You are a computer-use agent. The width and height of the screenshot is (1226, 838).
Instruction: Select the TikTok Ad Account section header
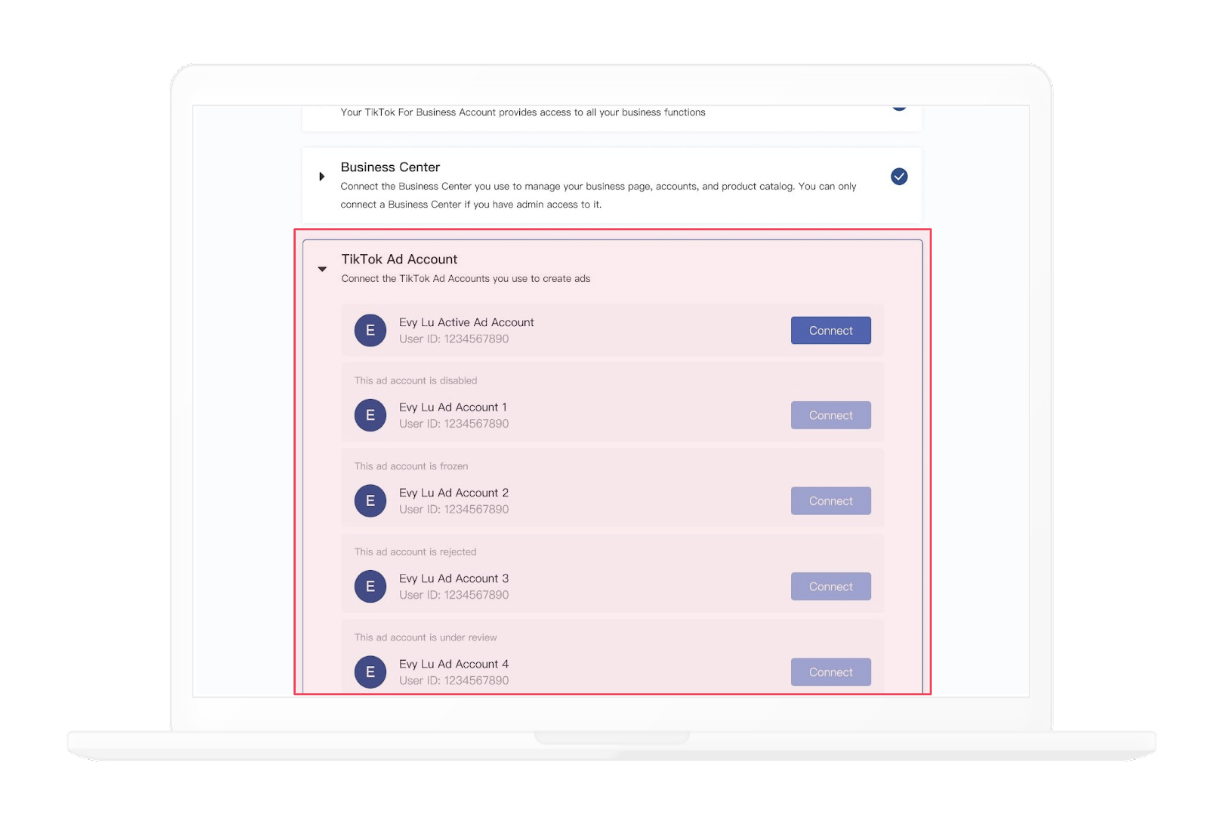click(x=399, y=258)
